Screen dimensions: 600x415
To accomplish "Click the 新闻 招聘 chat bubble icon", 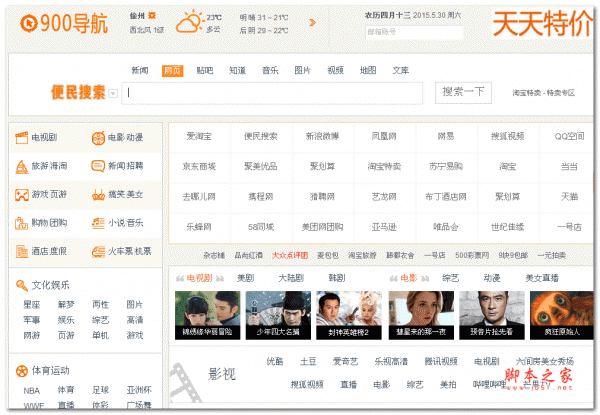I will tap(98, 166).
